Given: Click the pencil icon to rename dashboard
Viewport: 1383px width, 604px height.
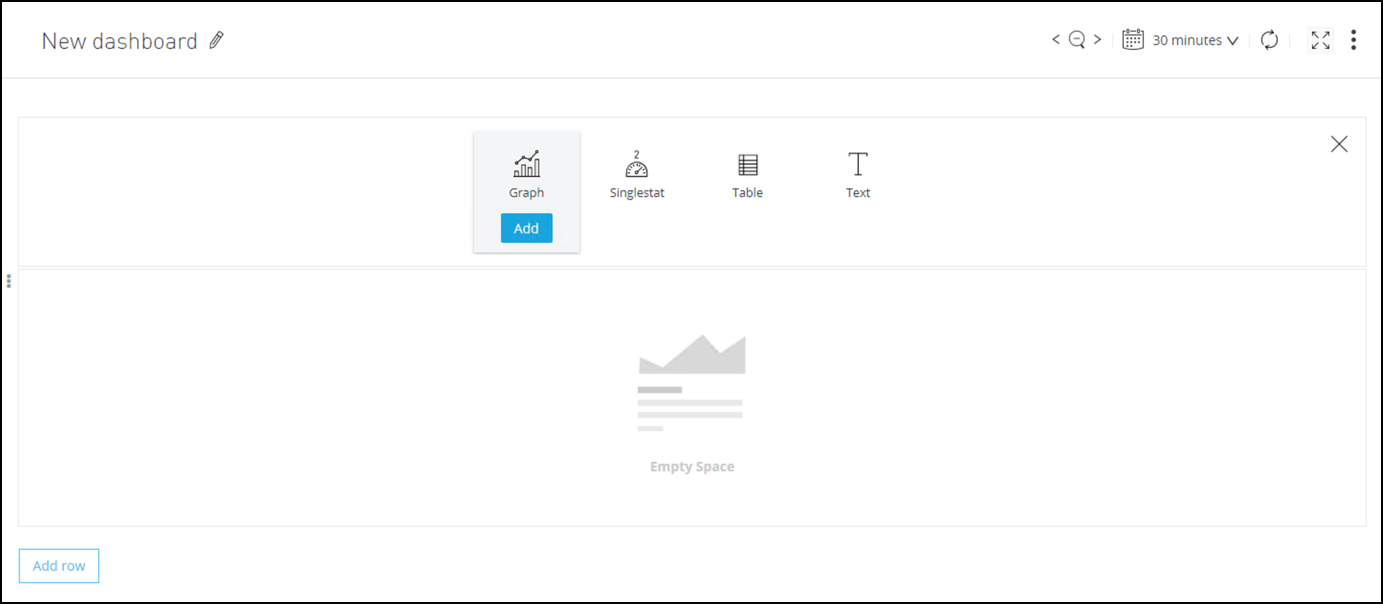Looking at the screenshot, I should [217, 41].
